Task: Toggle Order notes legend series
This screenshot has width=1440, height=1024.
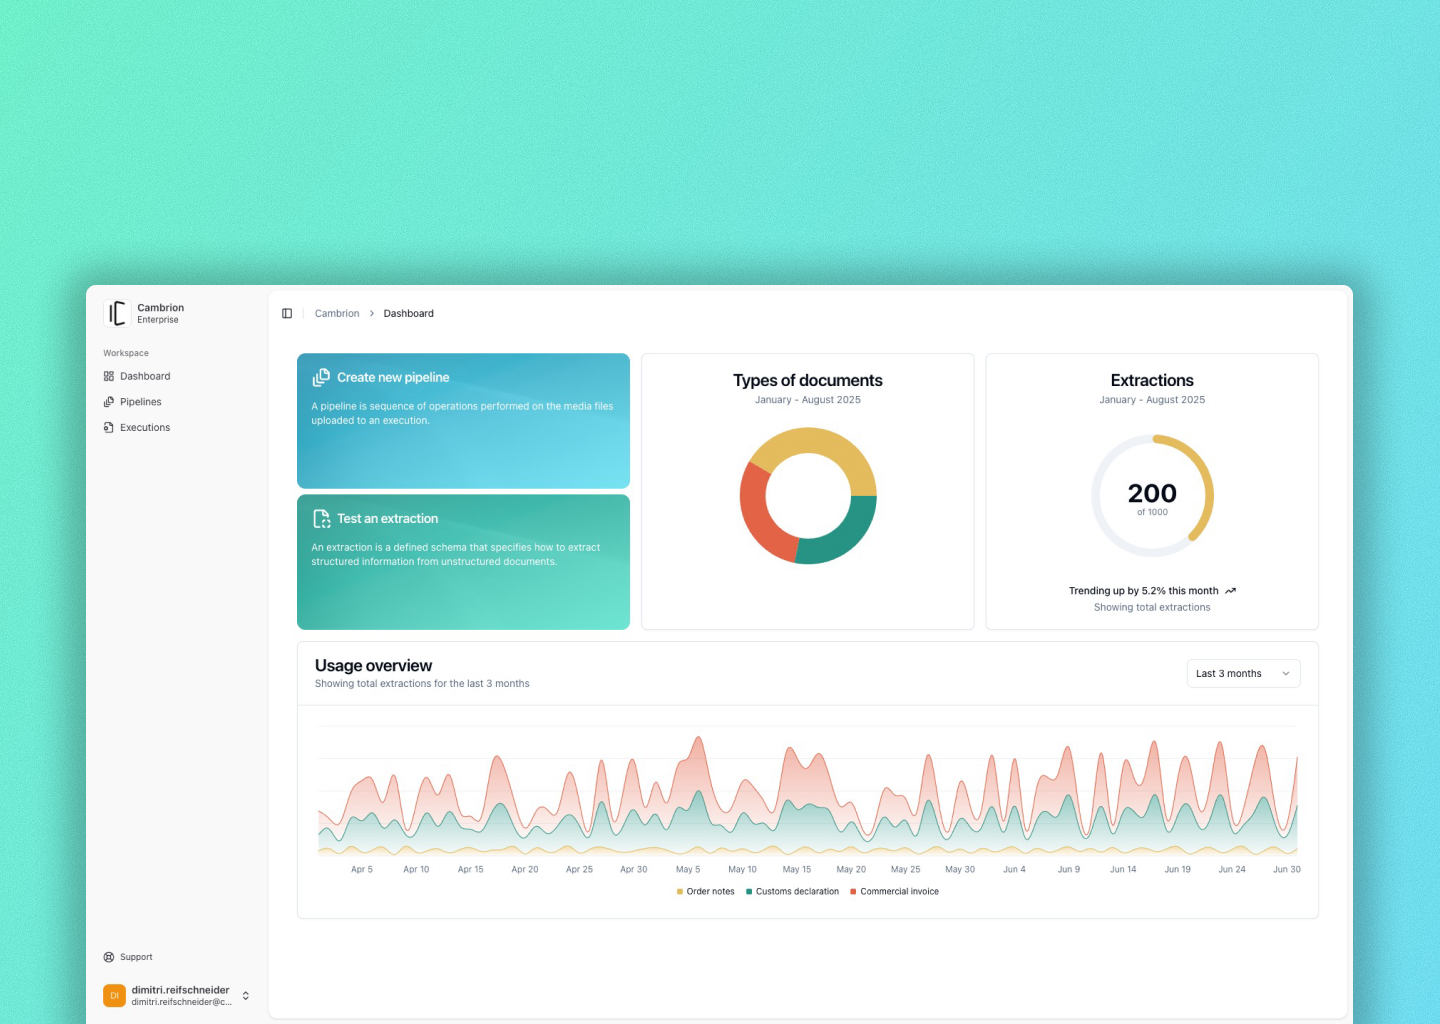Action: point(706,892)
